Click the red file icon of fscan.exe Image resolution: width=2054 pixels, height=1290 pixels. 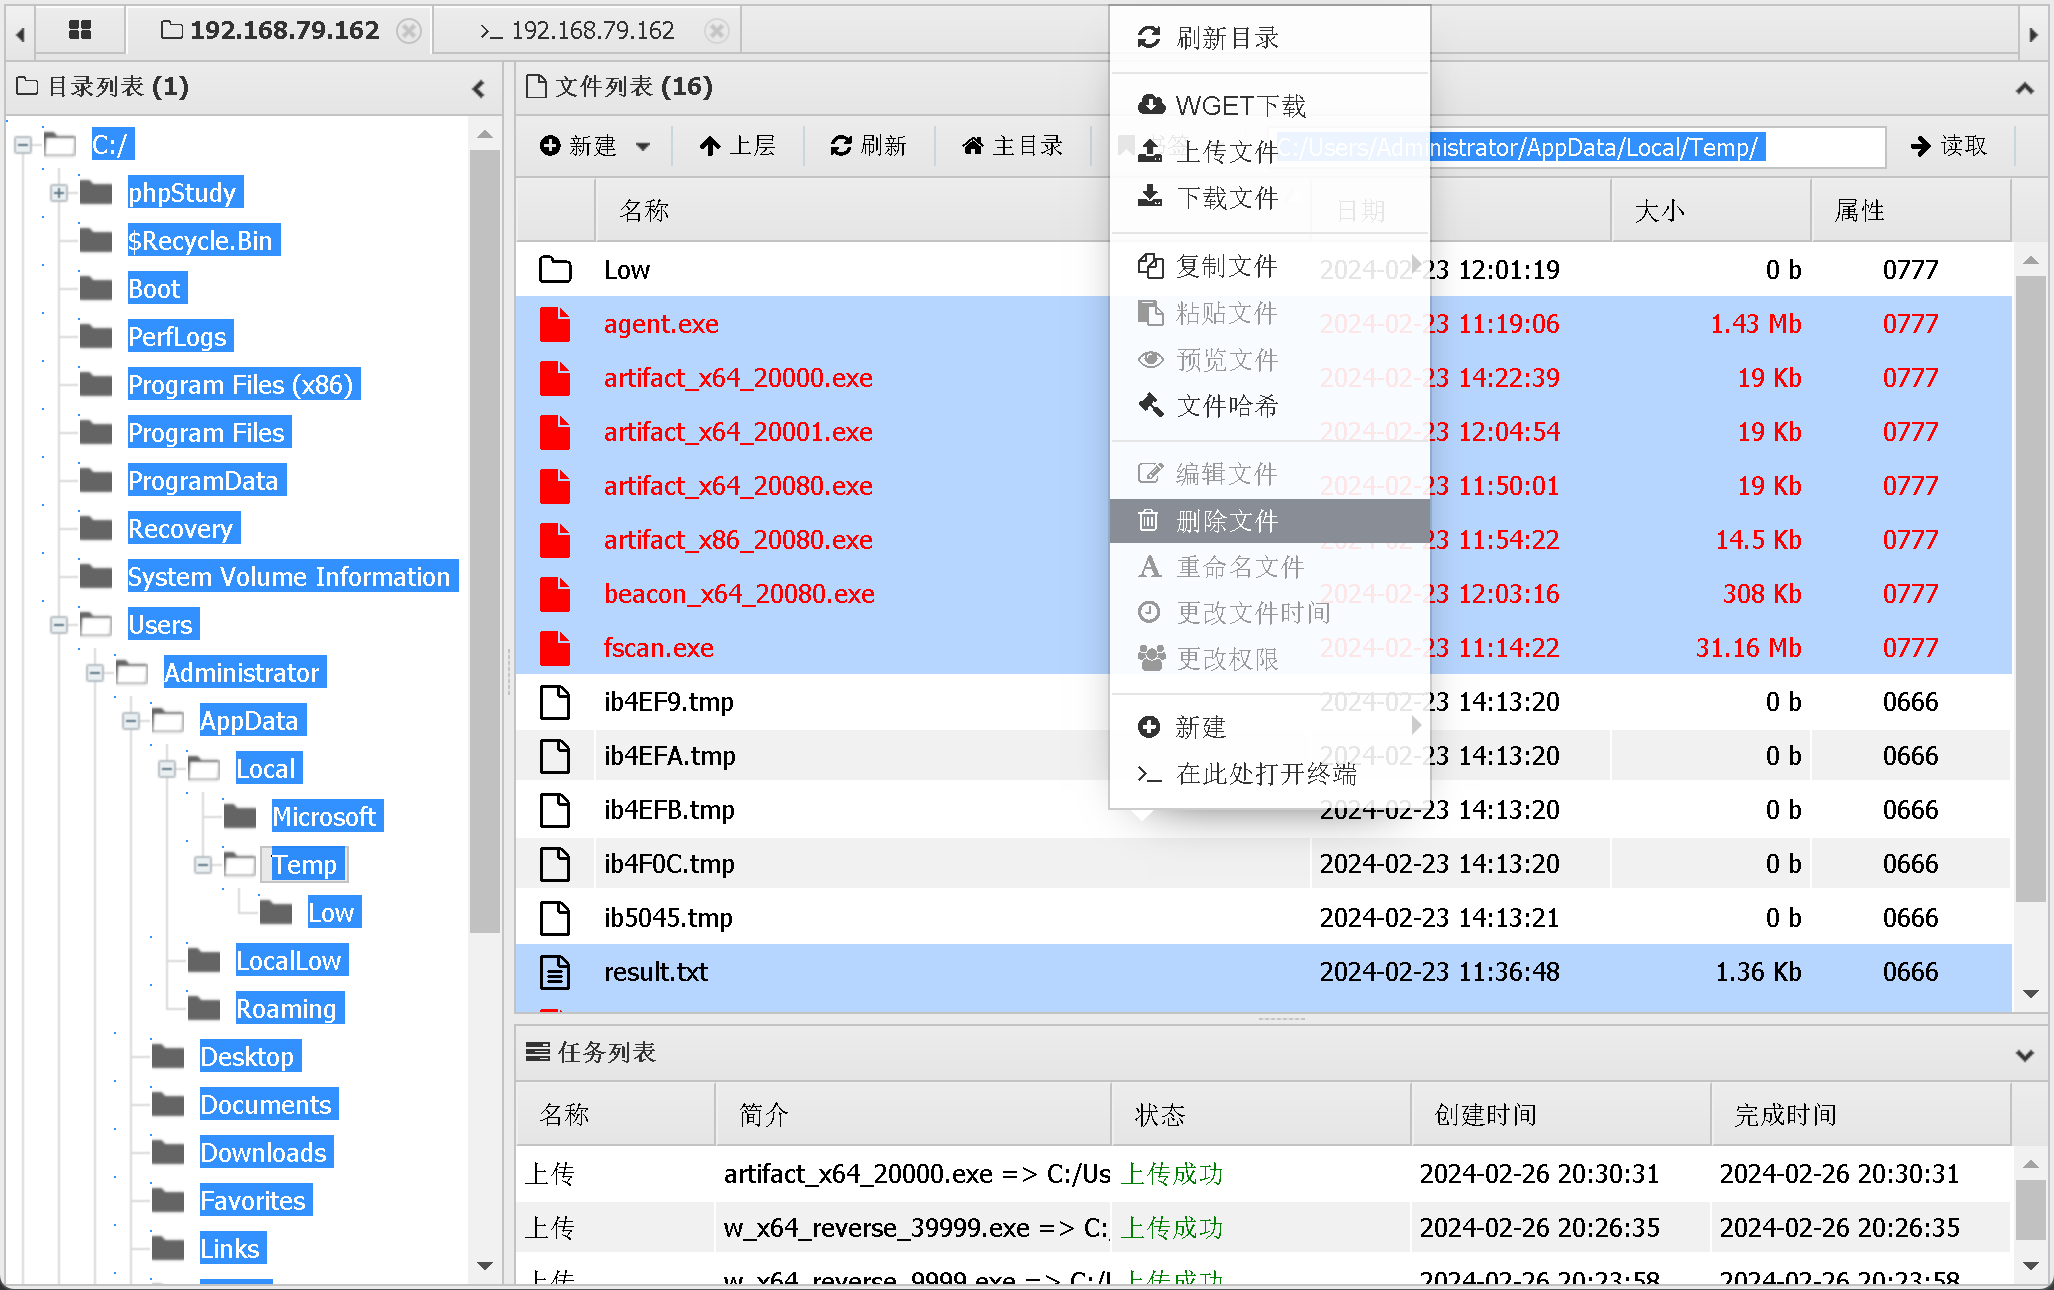pyautogui.click(x=555, y=648)
